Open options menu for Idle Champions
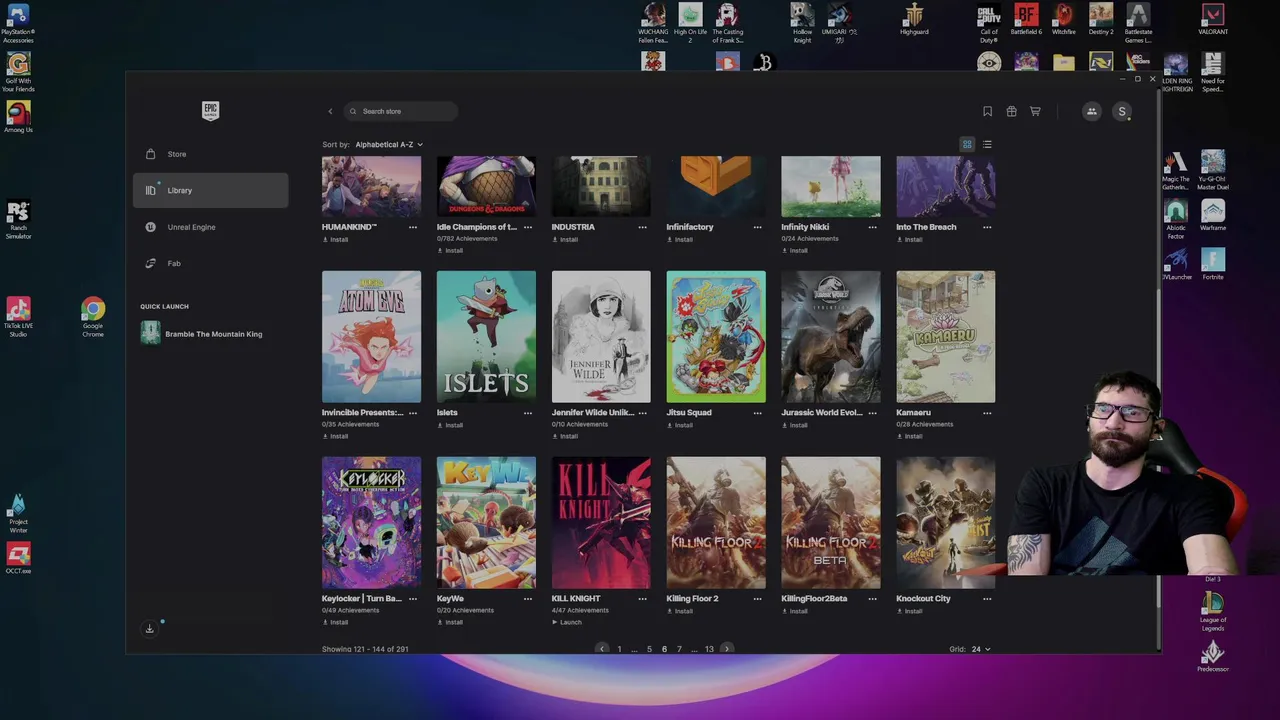 528,227
